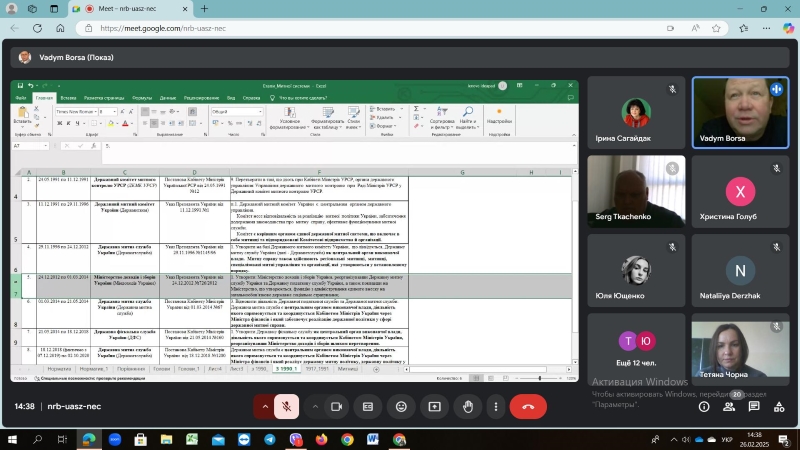800x450 pixels.
Task: Open the activities icon
Action: point(779,407)
